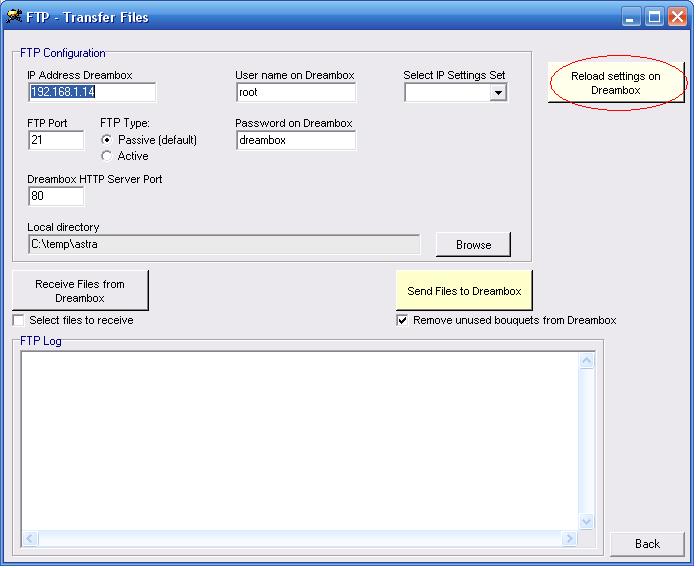Enable Select files to receive checkbox
This screenshot has height=568, width=696.
(19, 320)
